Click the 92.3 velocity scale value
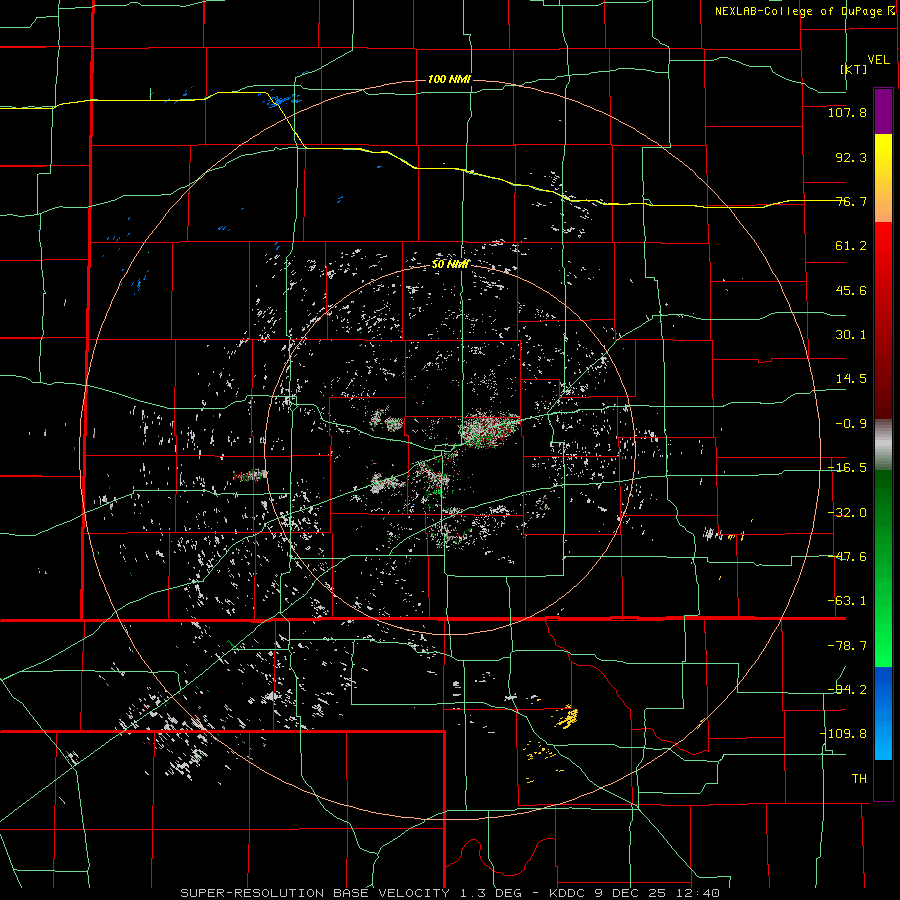This screenshot has width=900, height=900. coord(851,157)
